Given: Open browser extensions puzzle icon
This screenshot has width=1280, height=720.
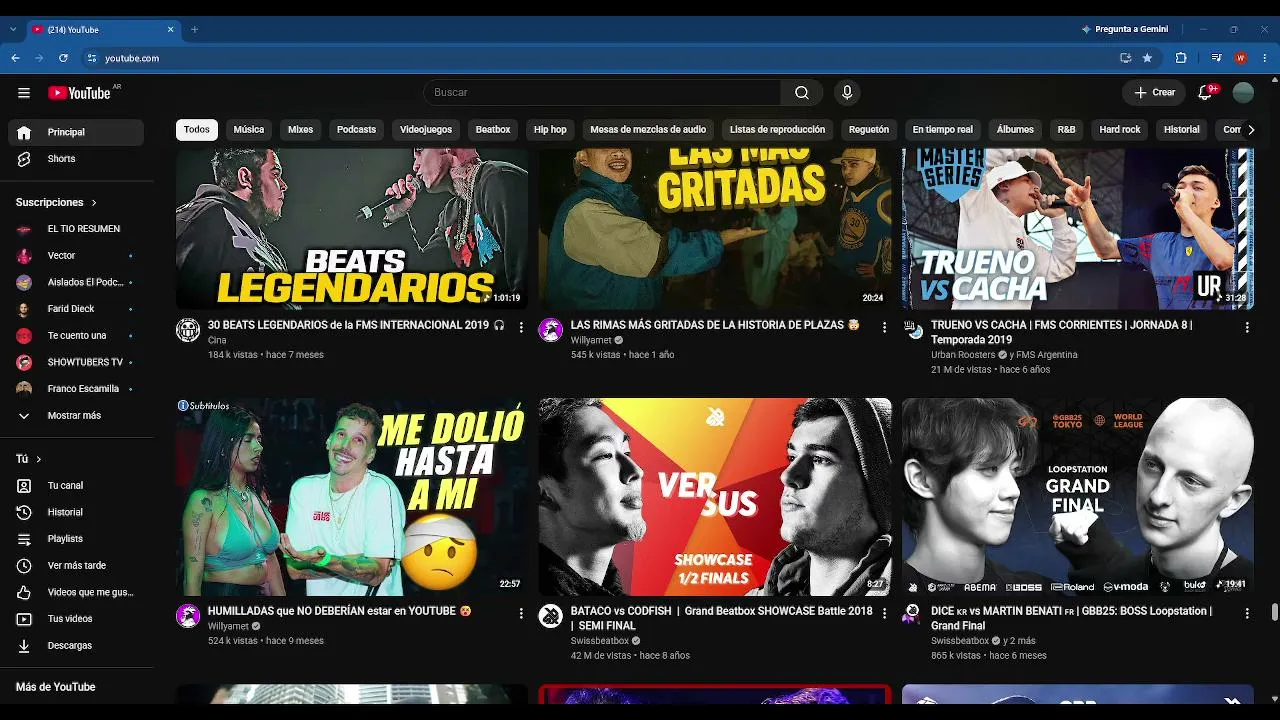Looking at the screenshot, I should pos(1181,58).
